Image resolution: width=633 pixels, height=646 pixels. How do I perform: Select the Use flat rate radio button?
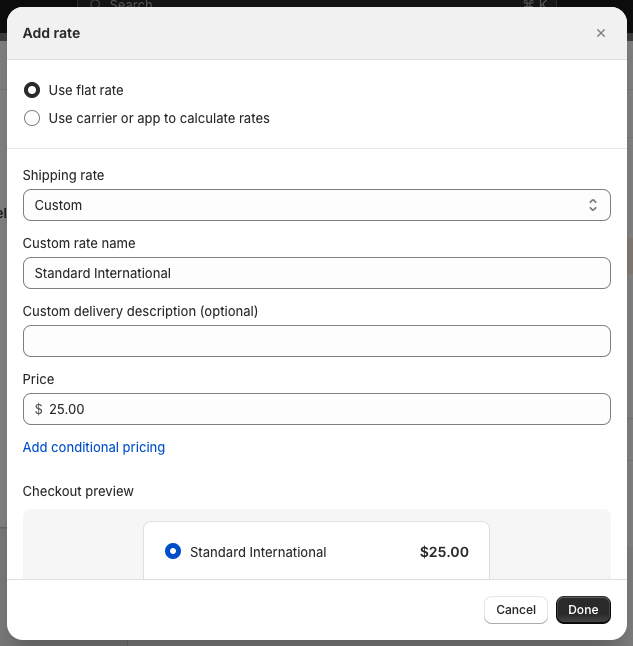pyautogui.click(x=32, y=90)
